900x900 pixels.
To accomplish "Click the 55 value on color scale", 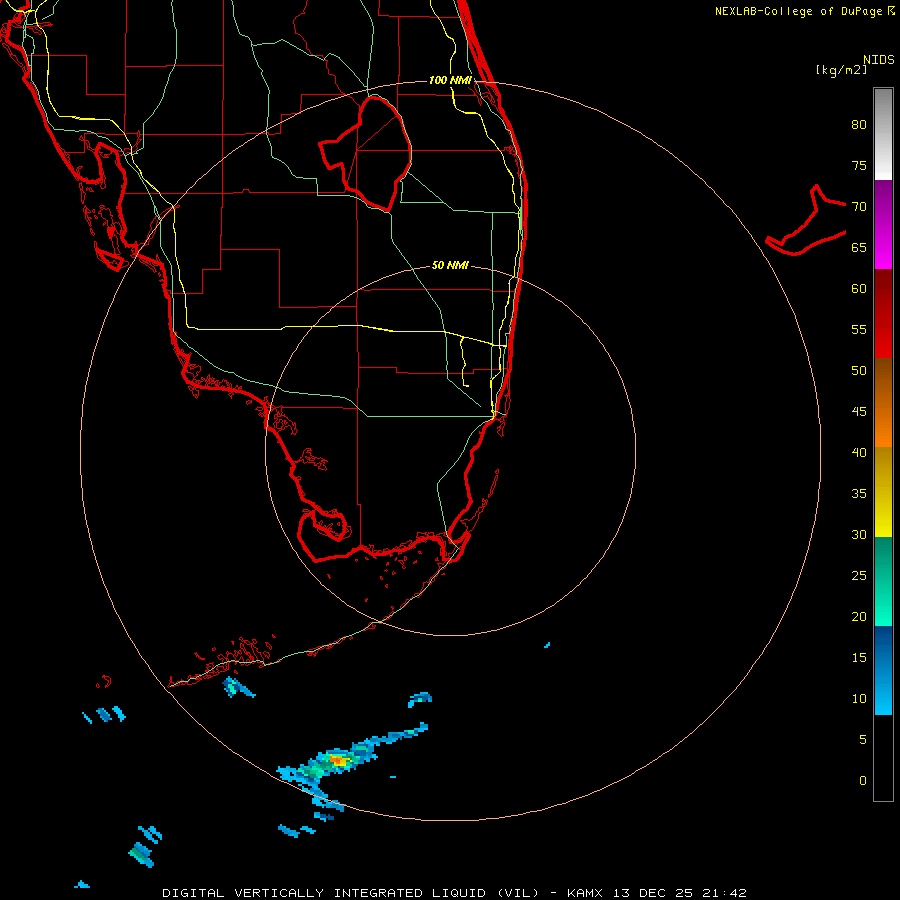I will pos(859,330).
